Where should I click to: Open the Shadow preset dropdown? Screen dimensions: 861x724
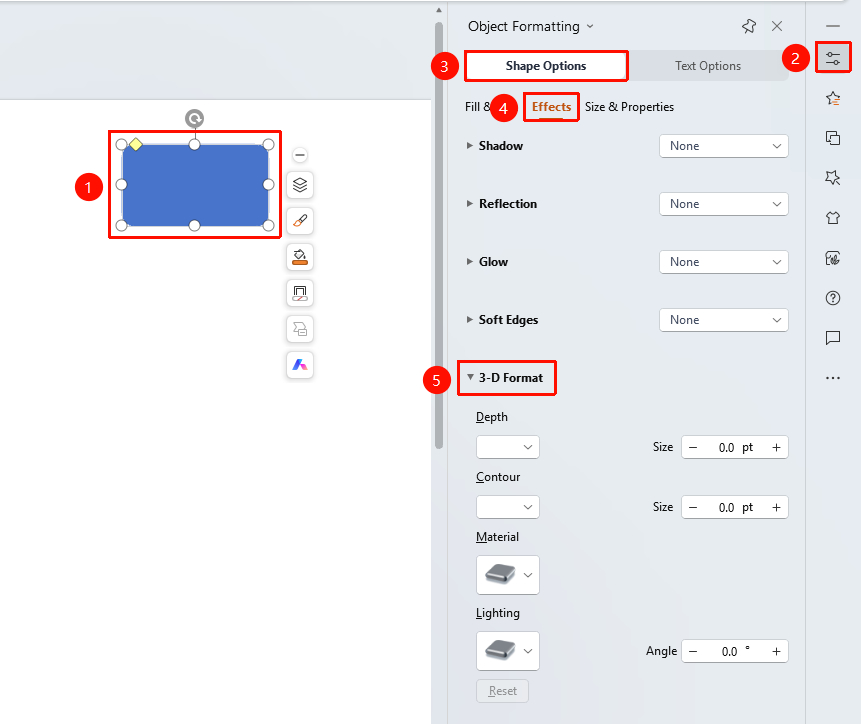tap(724, 146)
